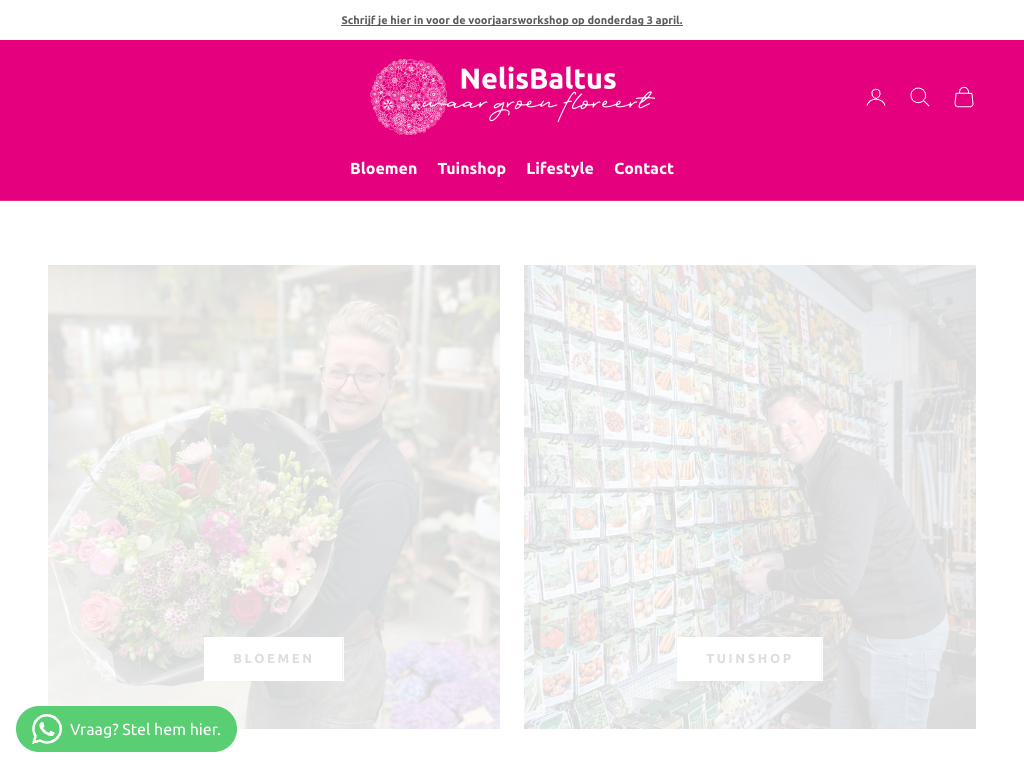
Task: Start chat via Vraag? Stel hem hier
Action: click(x=127, y=729)
